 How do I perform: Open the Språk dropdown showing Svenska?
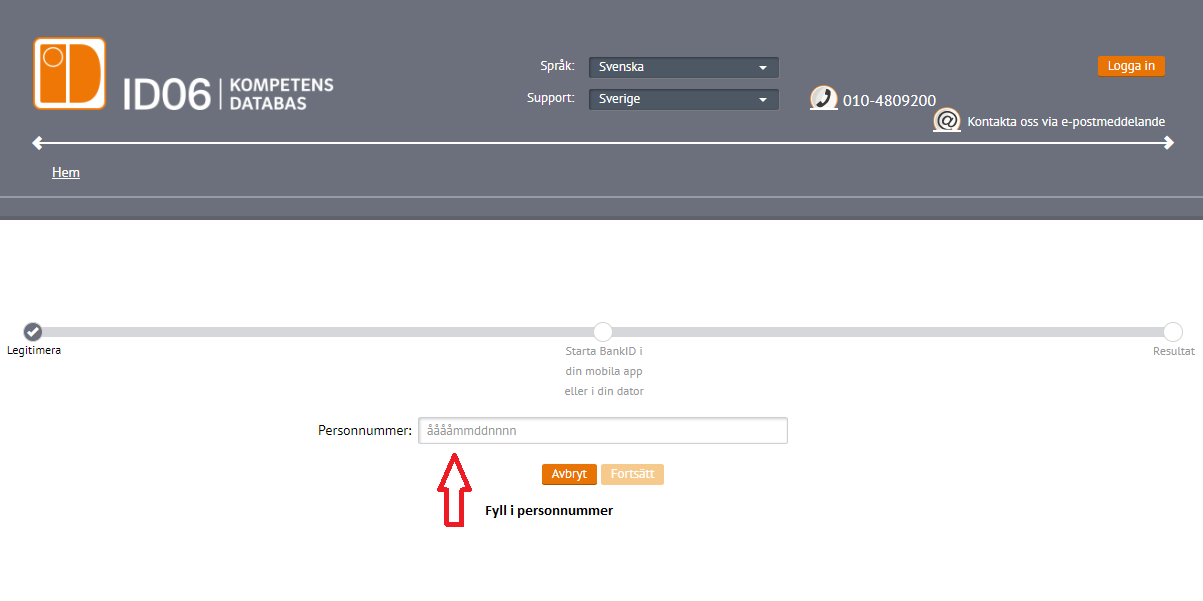683,67
